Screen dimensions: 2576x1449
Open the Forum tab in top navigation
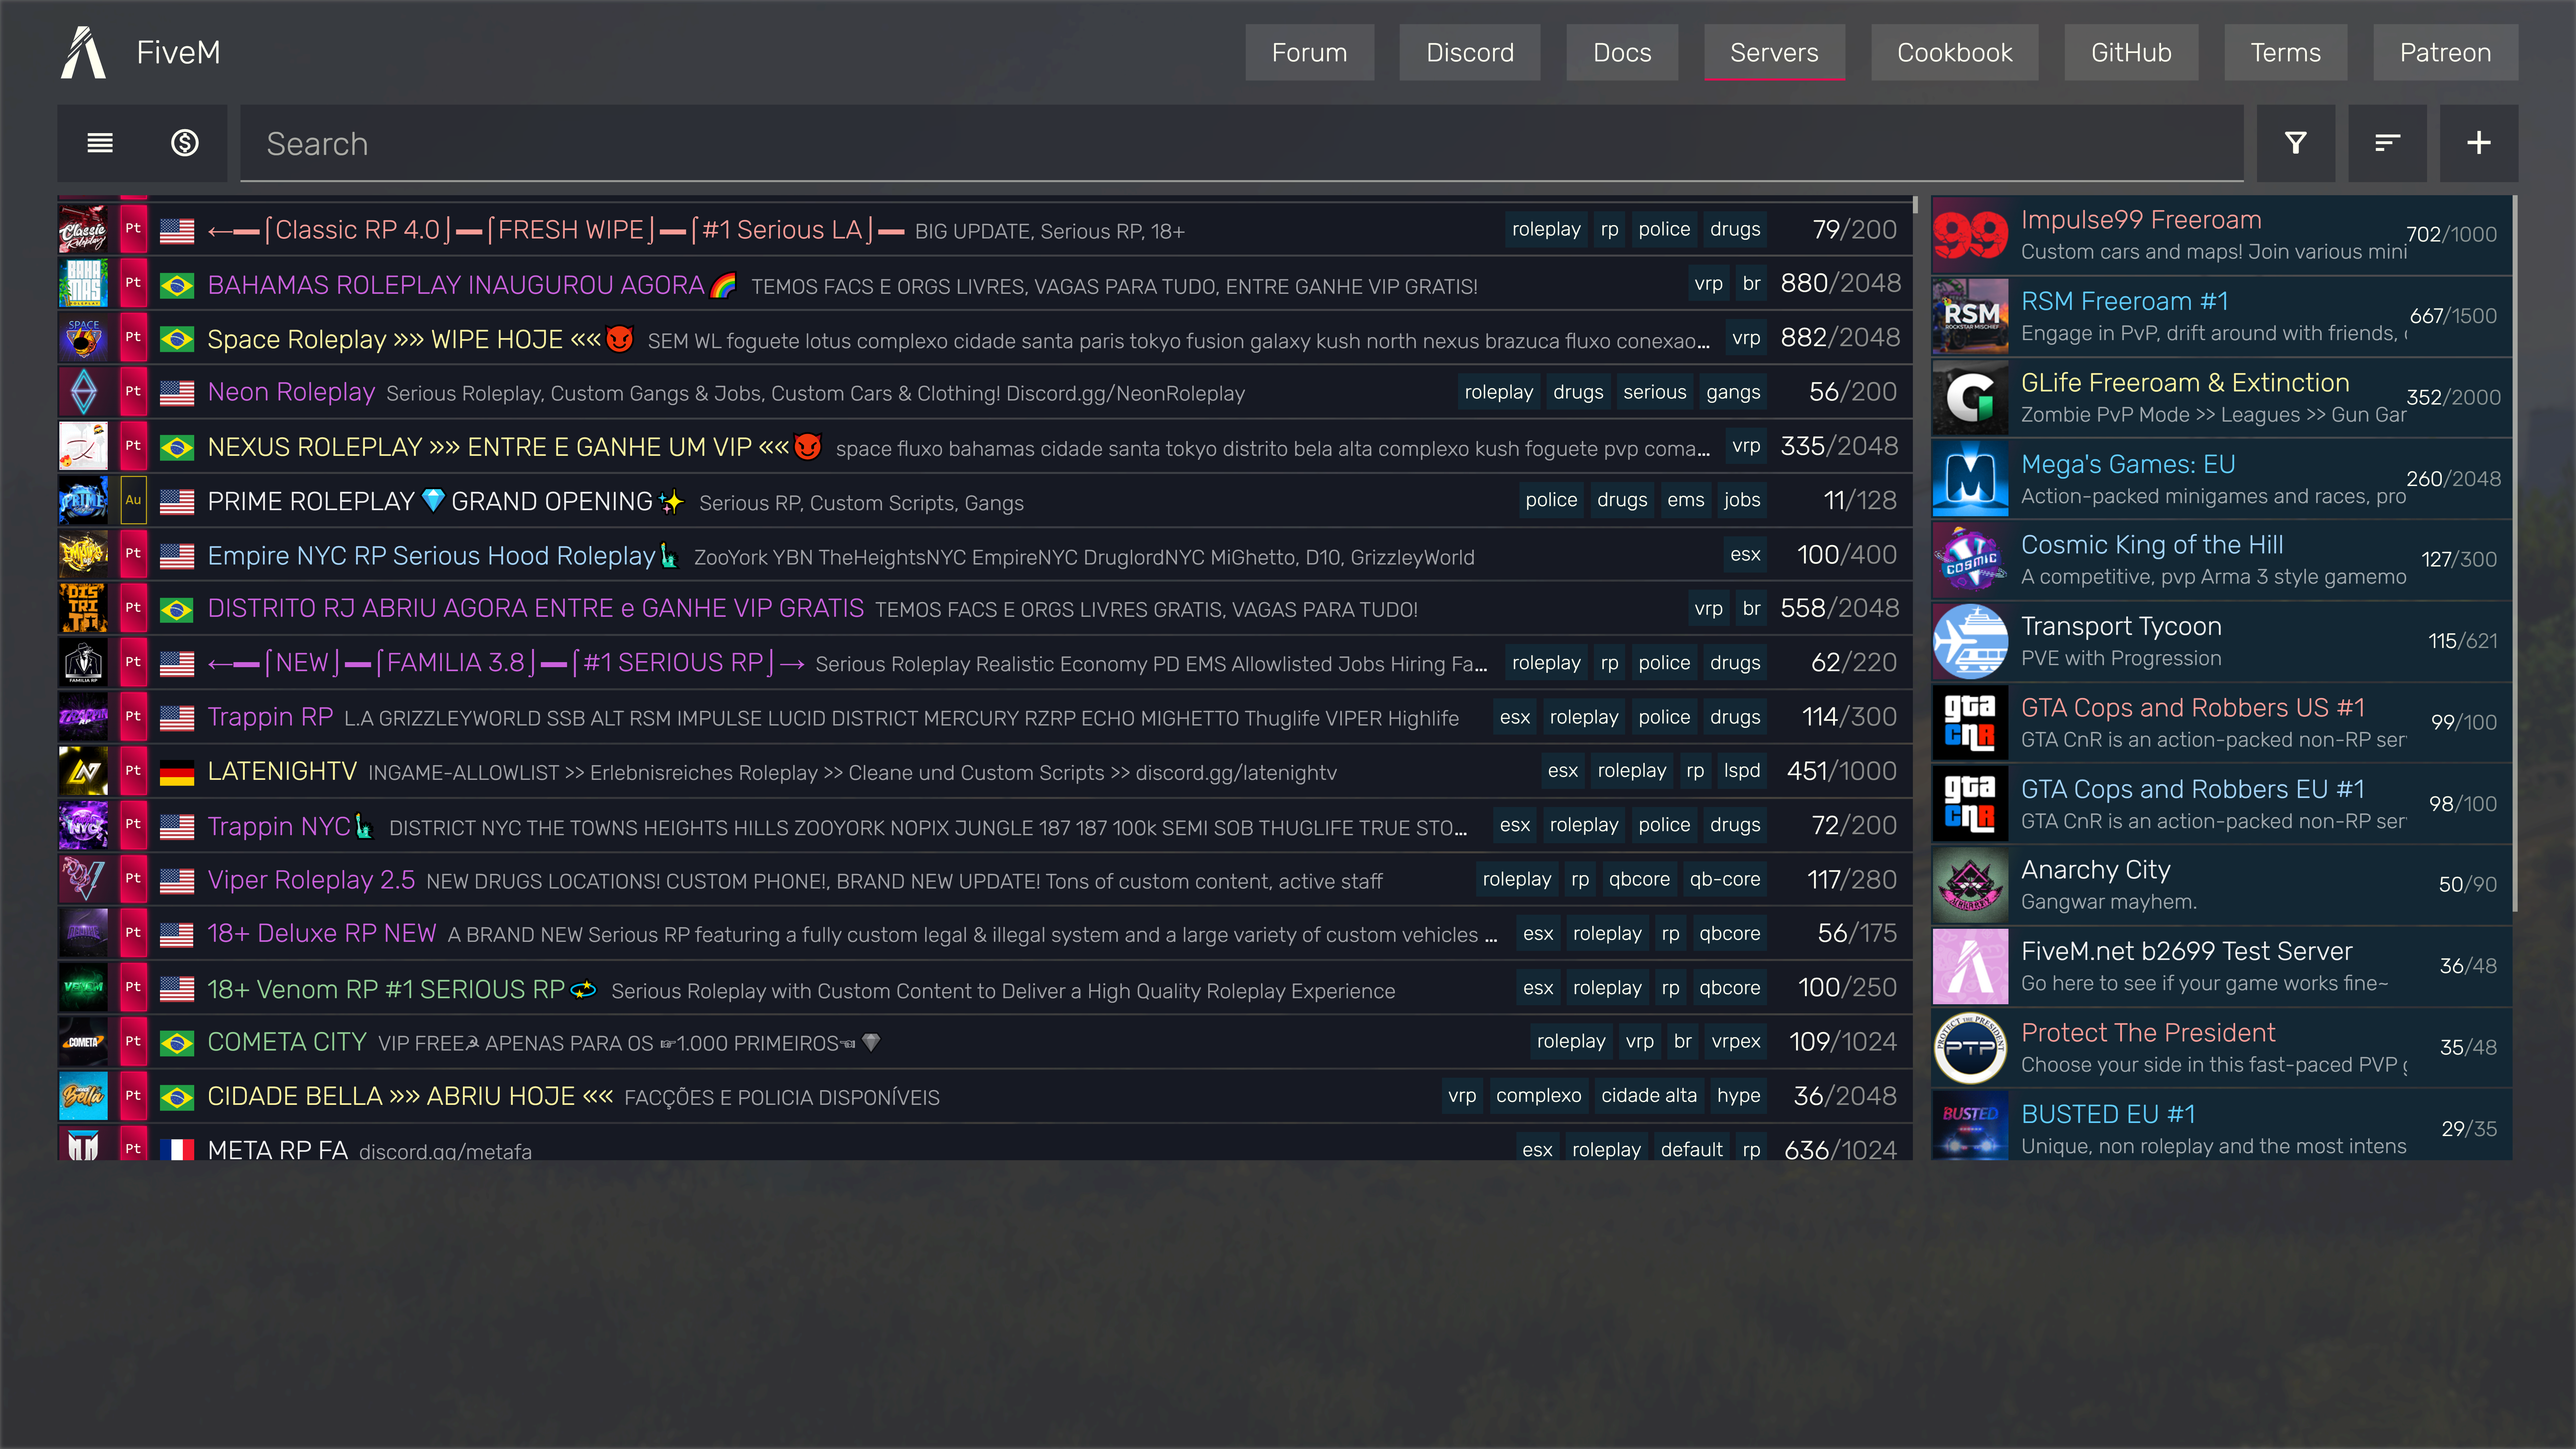[1309, 51]
